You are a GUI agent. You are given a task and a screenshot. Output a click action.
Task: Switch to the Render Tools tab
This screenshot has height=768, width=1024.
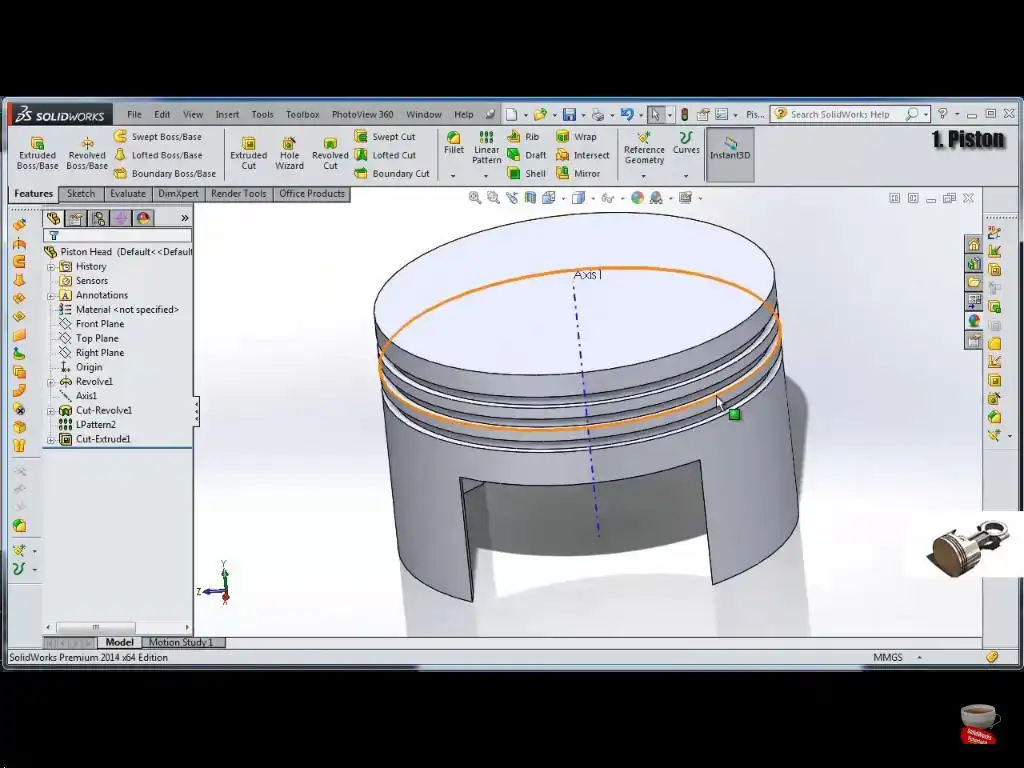coord(238,194)
